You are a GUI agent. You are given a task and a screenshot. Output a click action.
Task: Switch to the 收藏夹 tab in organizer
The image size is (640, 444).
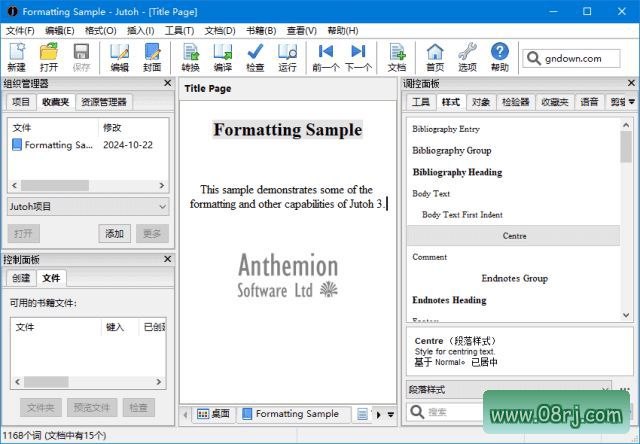pos(56,102)
